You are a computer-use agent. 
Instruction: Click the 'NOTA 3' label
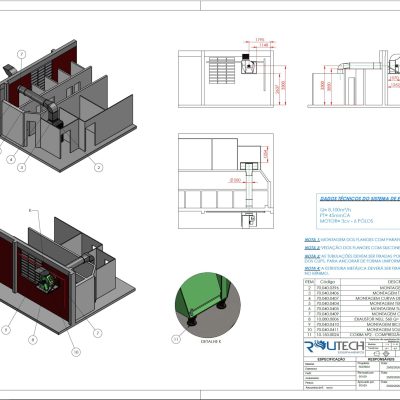click(312, 256)
